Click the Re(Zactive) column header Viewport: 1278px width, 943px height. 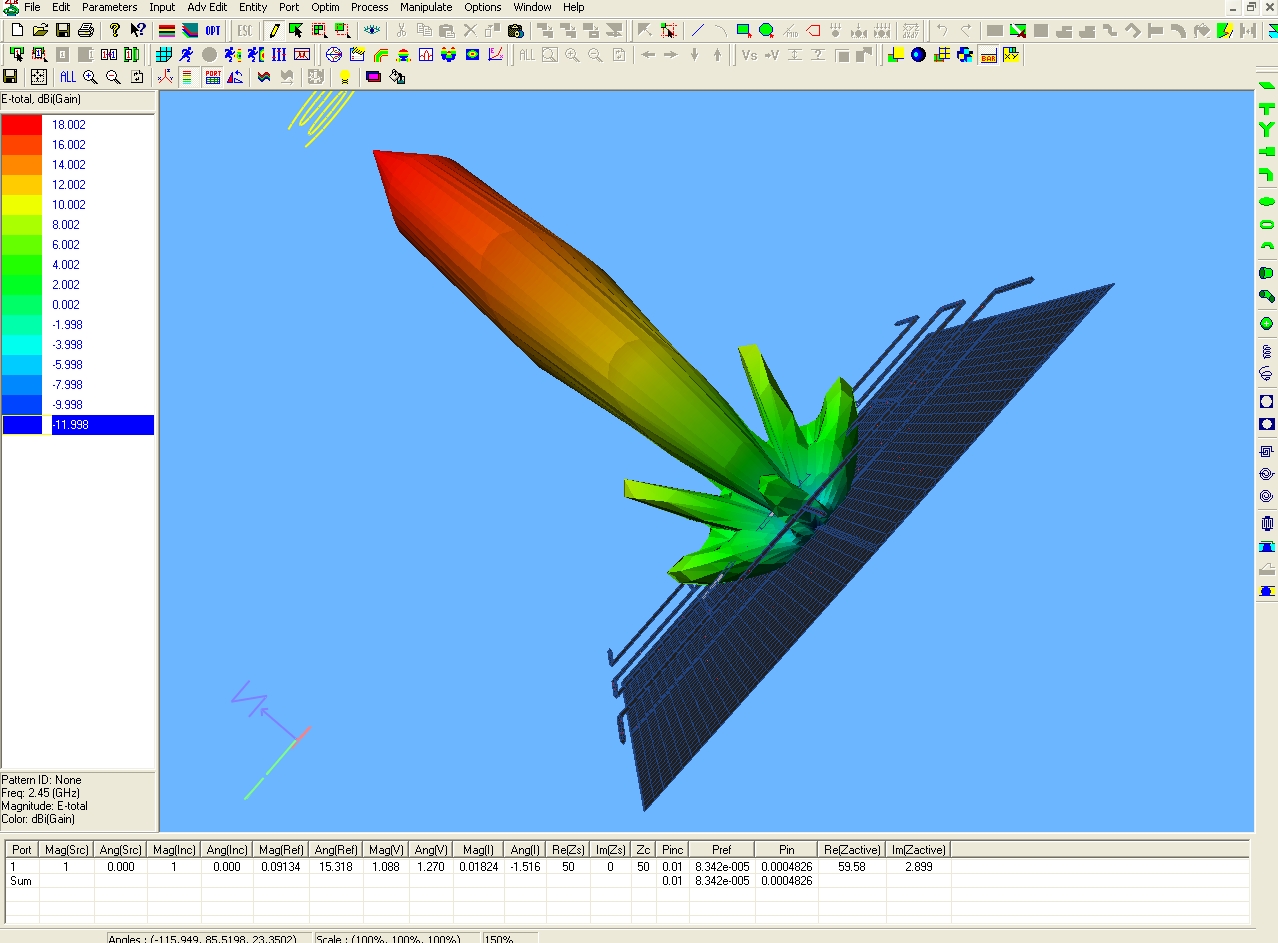point(852,850)
